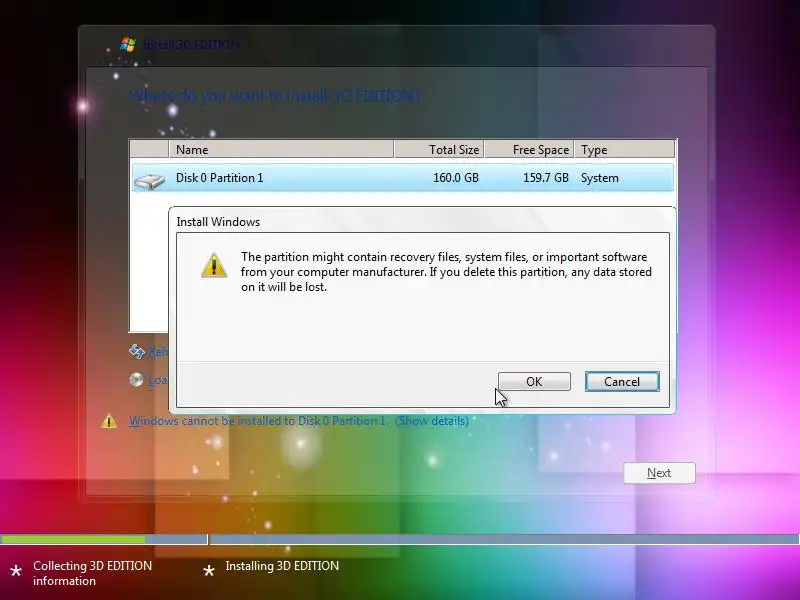Click the warning triangle icon in dialog
The width and height of the screenshot is (800, 600).
click(214, 265)
